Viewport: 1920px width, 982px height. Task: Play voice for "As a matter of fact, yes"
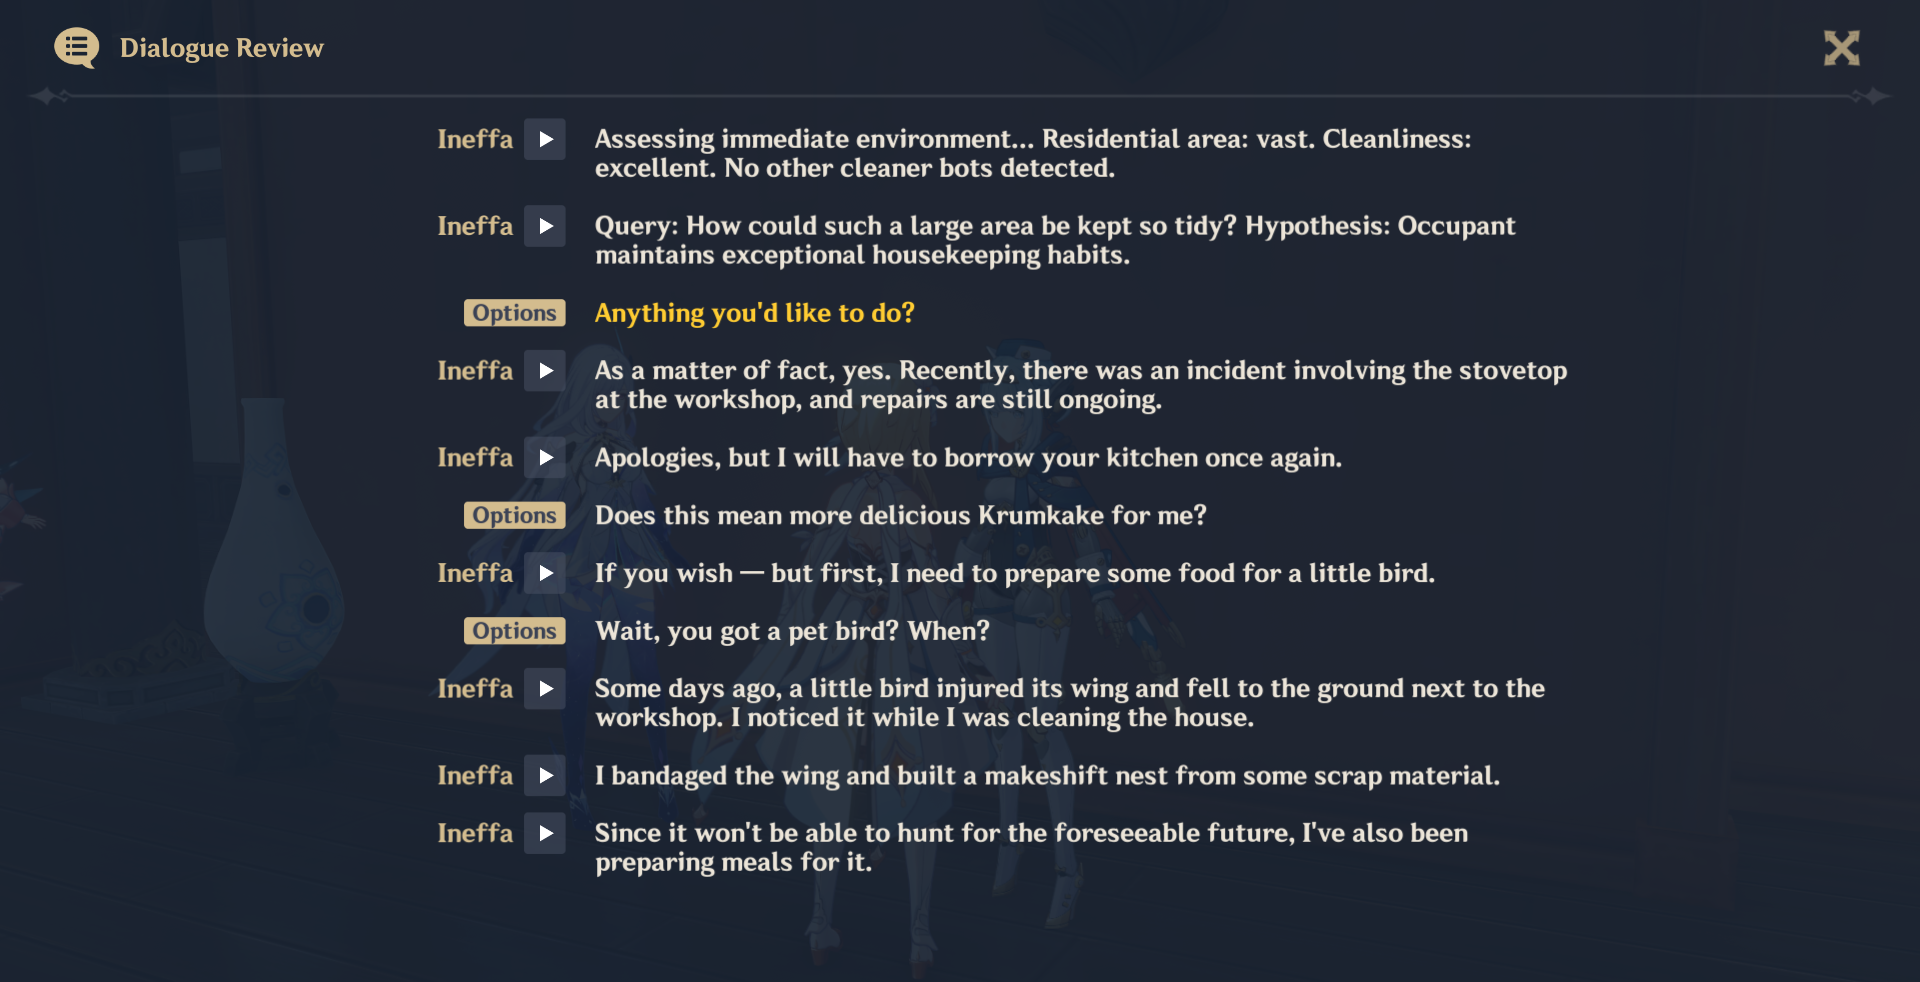point(545,371)
